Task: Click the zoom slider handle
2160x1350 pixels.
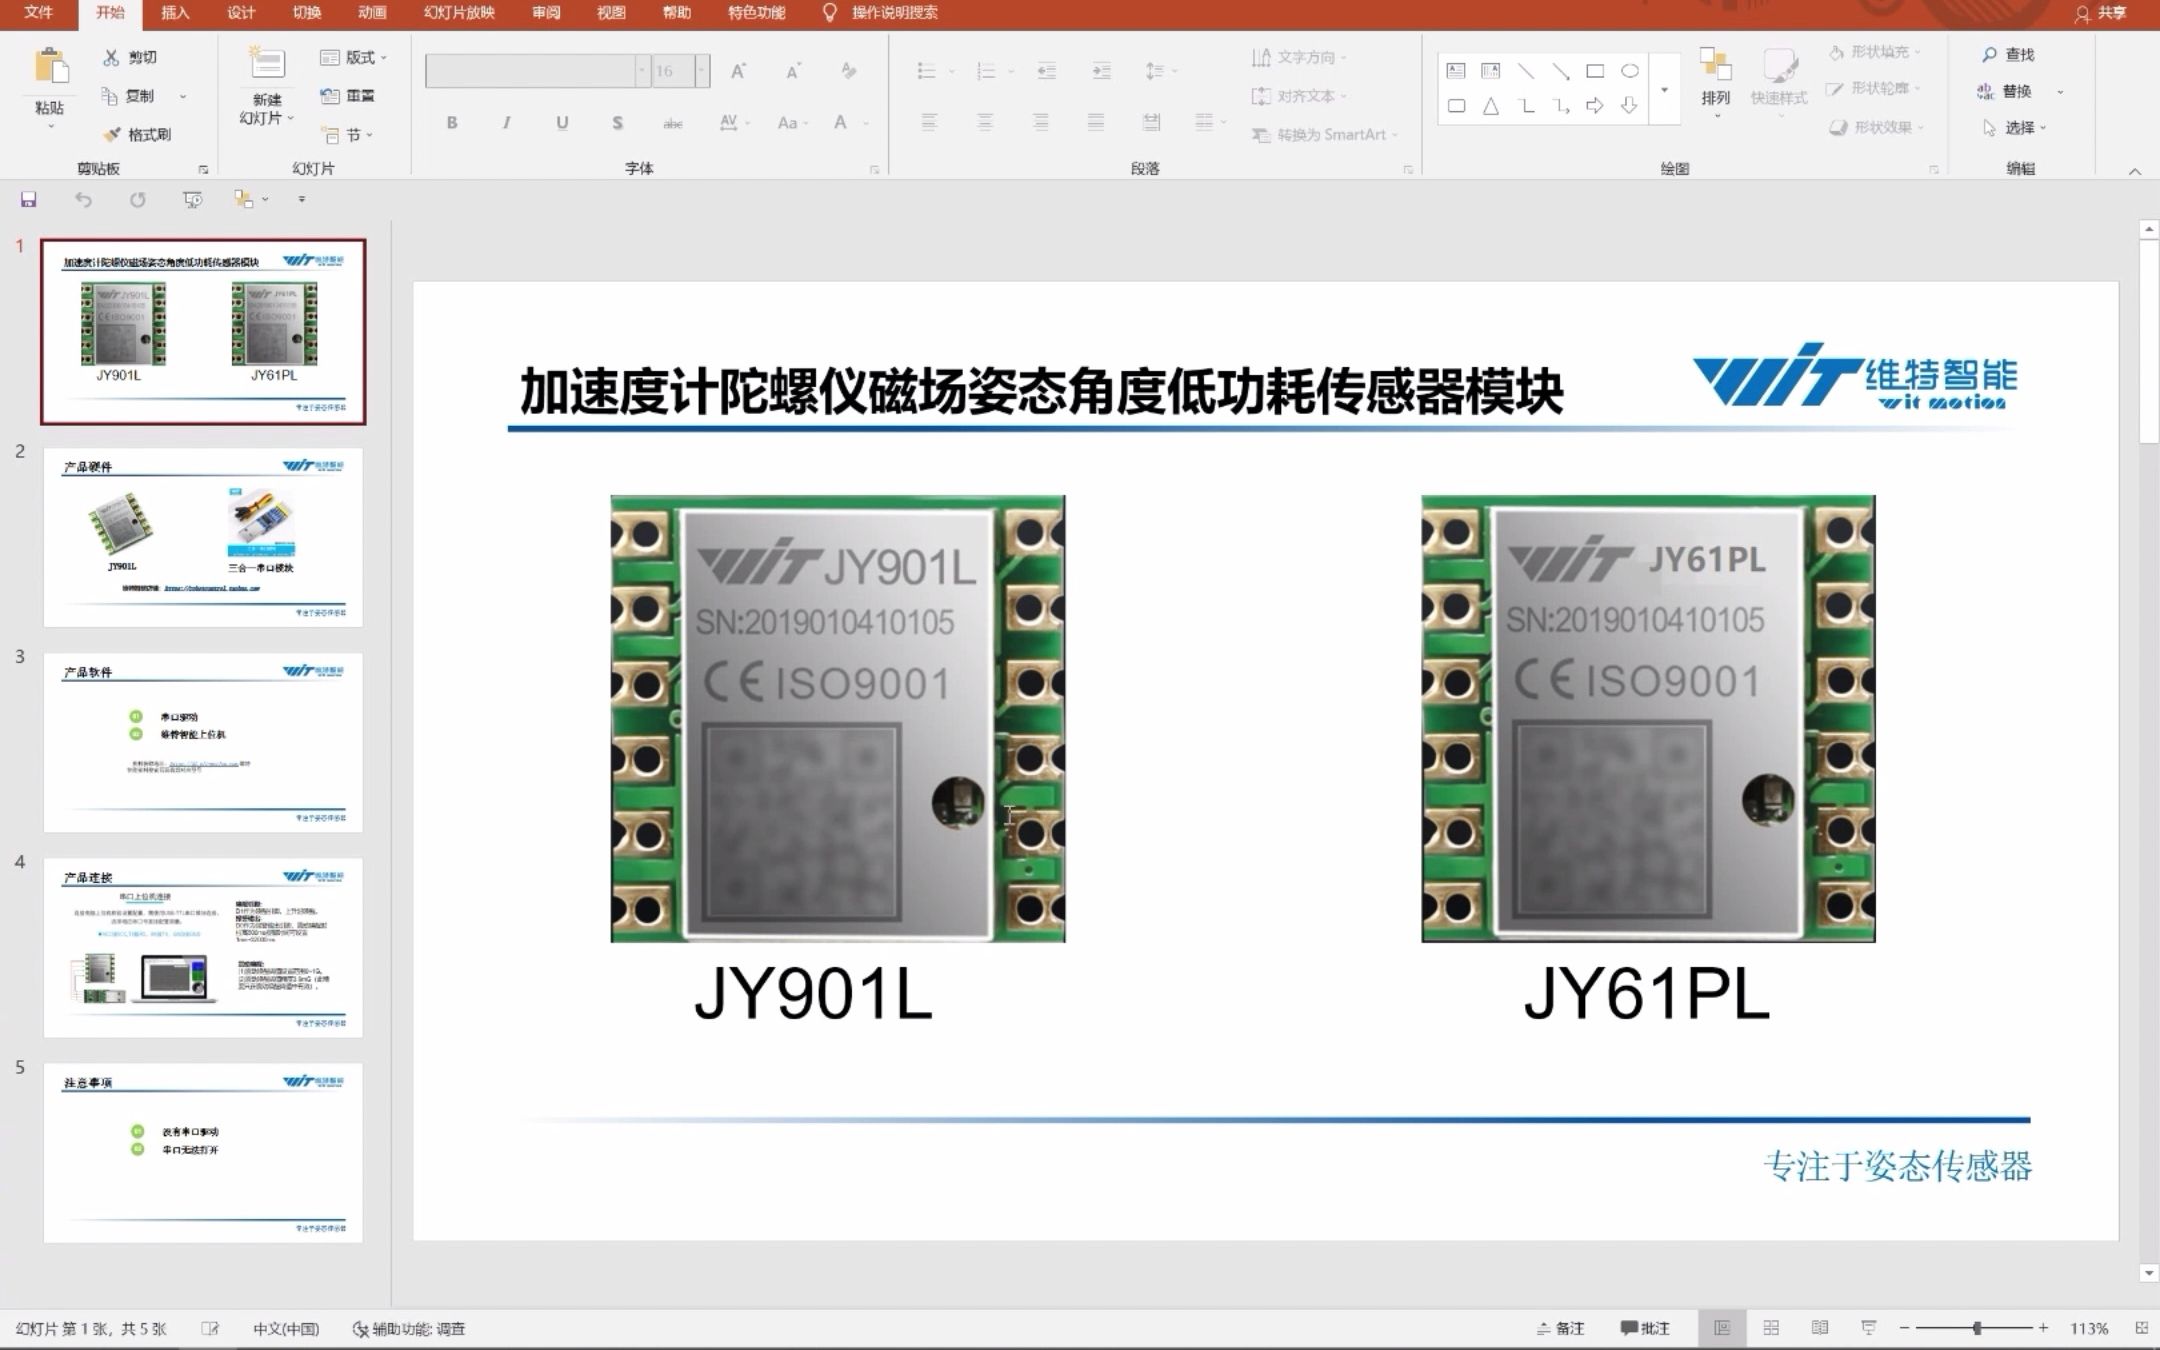Action: coord(1977,1328)
